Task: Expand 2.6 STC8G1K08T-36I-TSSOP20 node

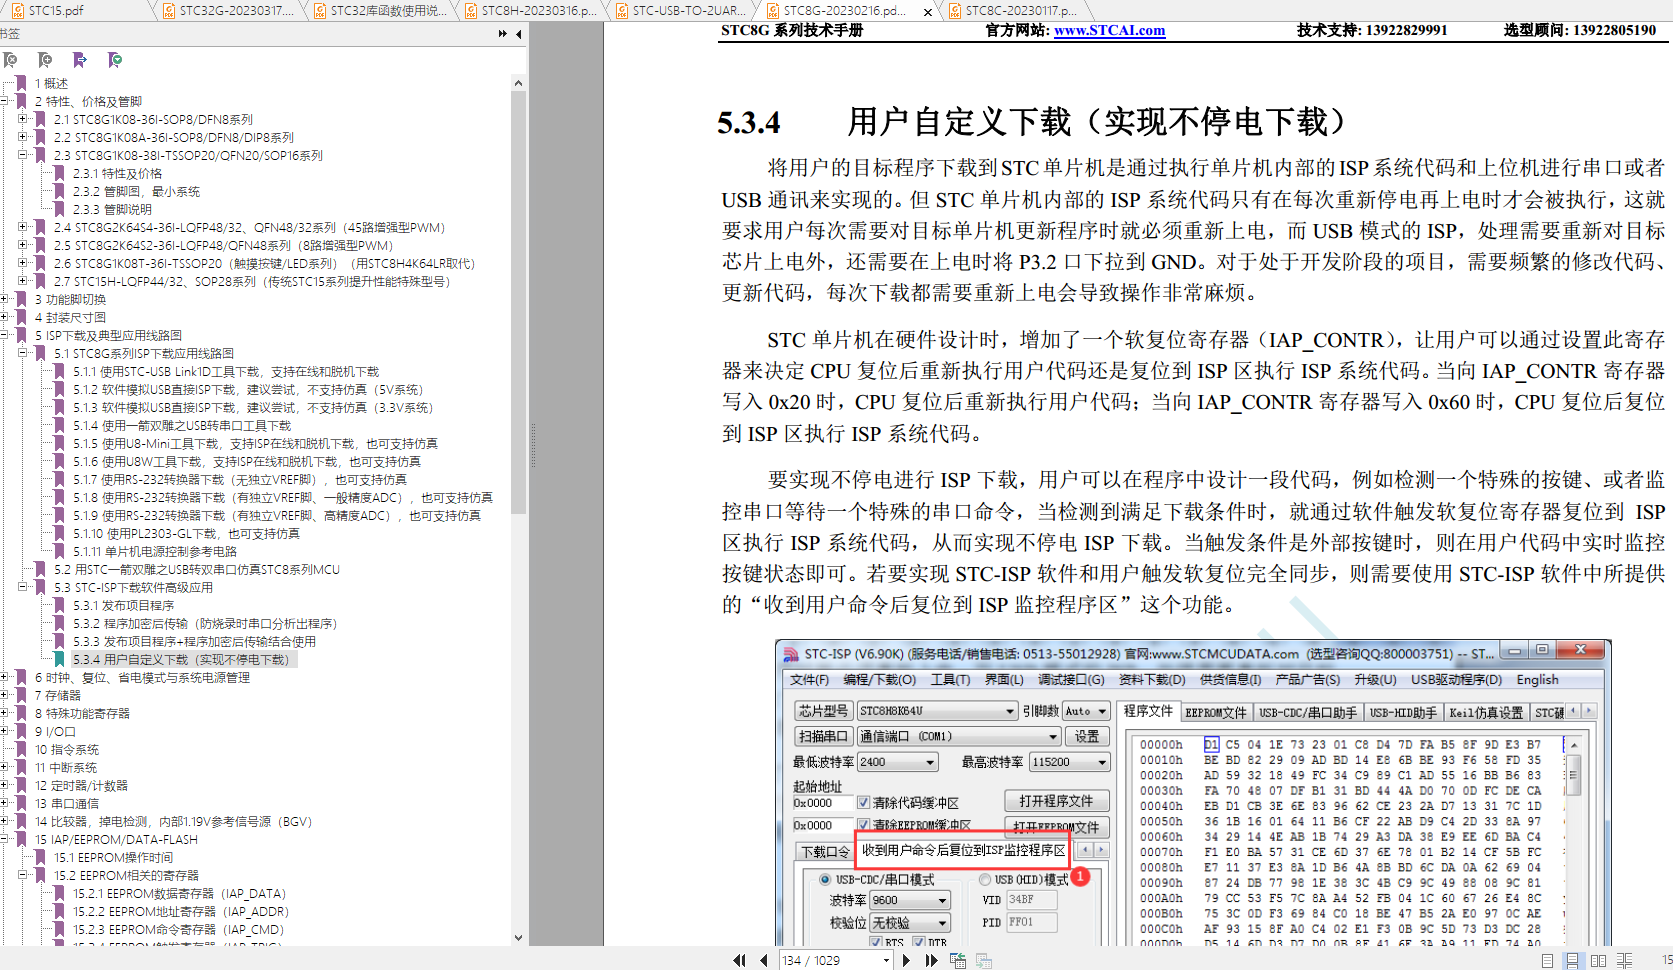Action: click(23, 263)
